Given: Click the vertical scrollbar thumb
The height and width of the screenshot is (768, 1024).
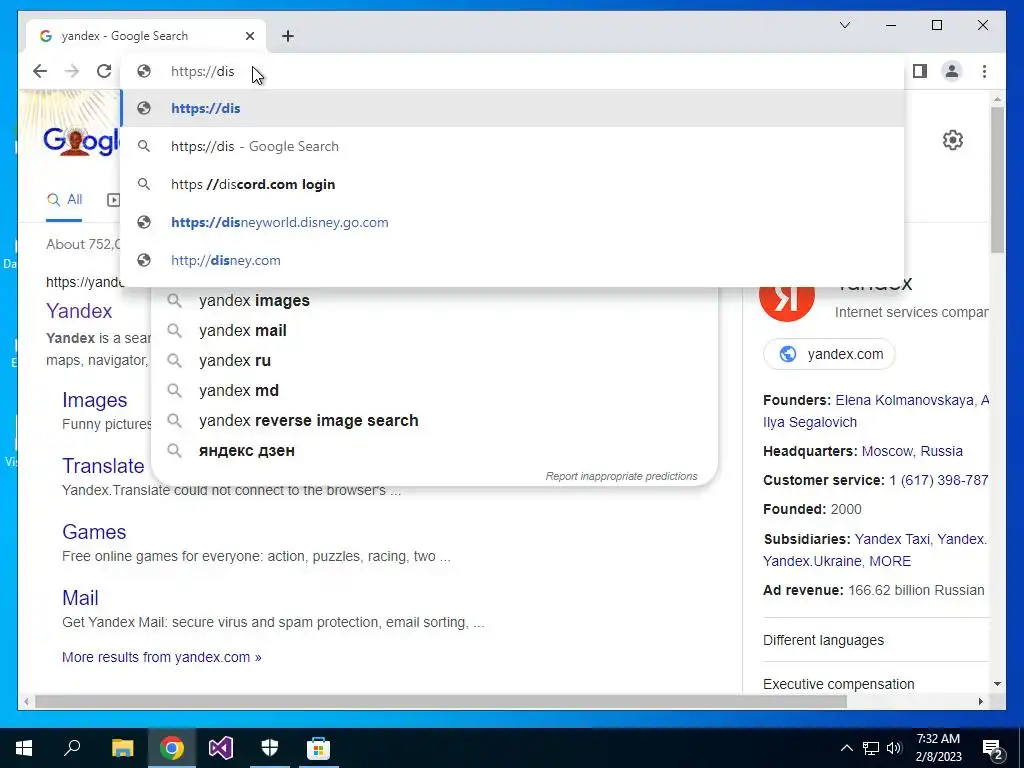Looking at the screenshot, I should pyautogui.click(x=997, y=180).
